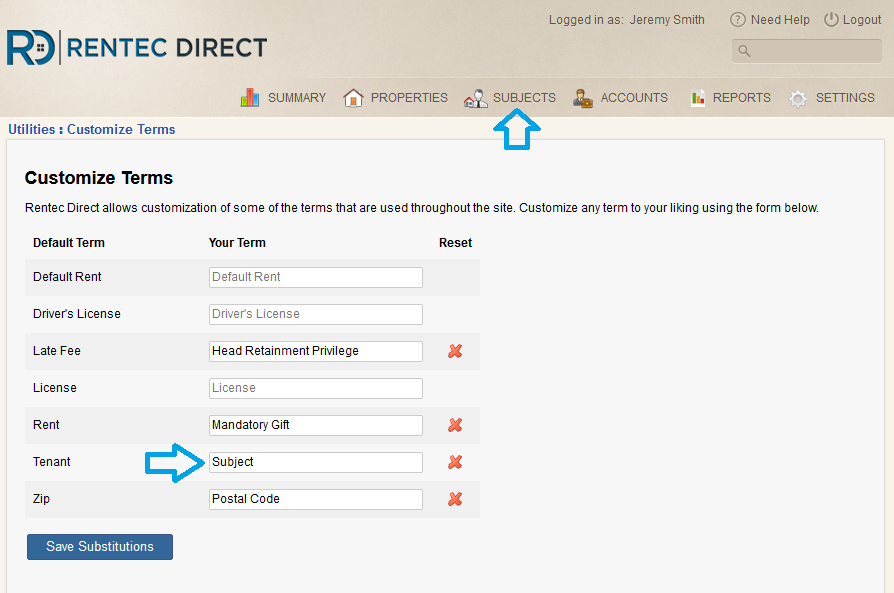Reset the Zip custom term
This screenshot has height=593, width=894.
(455, 499)
